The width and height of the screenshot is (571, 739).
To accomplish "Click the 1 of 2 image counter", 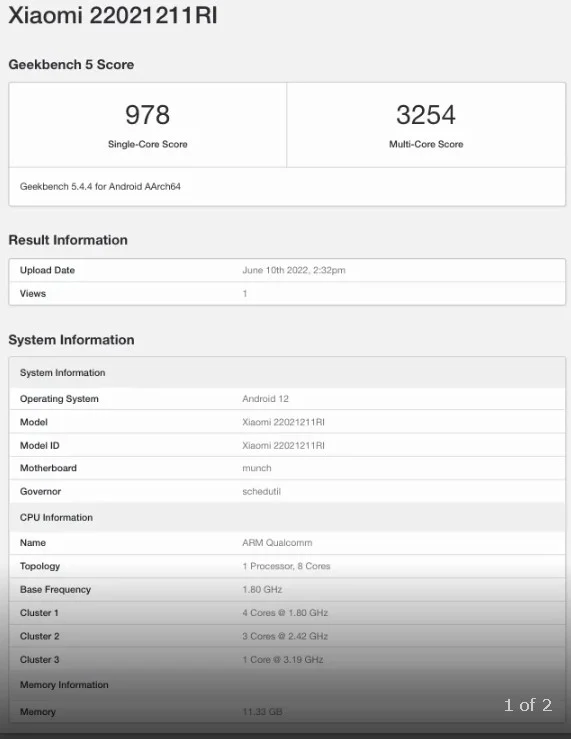I will click(528, 705).
